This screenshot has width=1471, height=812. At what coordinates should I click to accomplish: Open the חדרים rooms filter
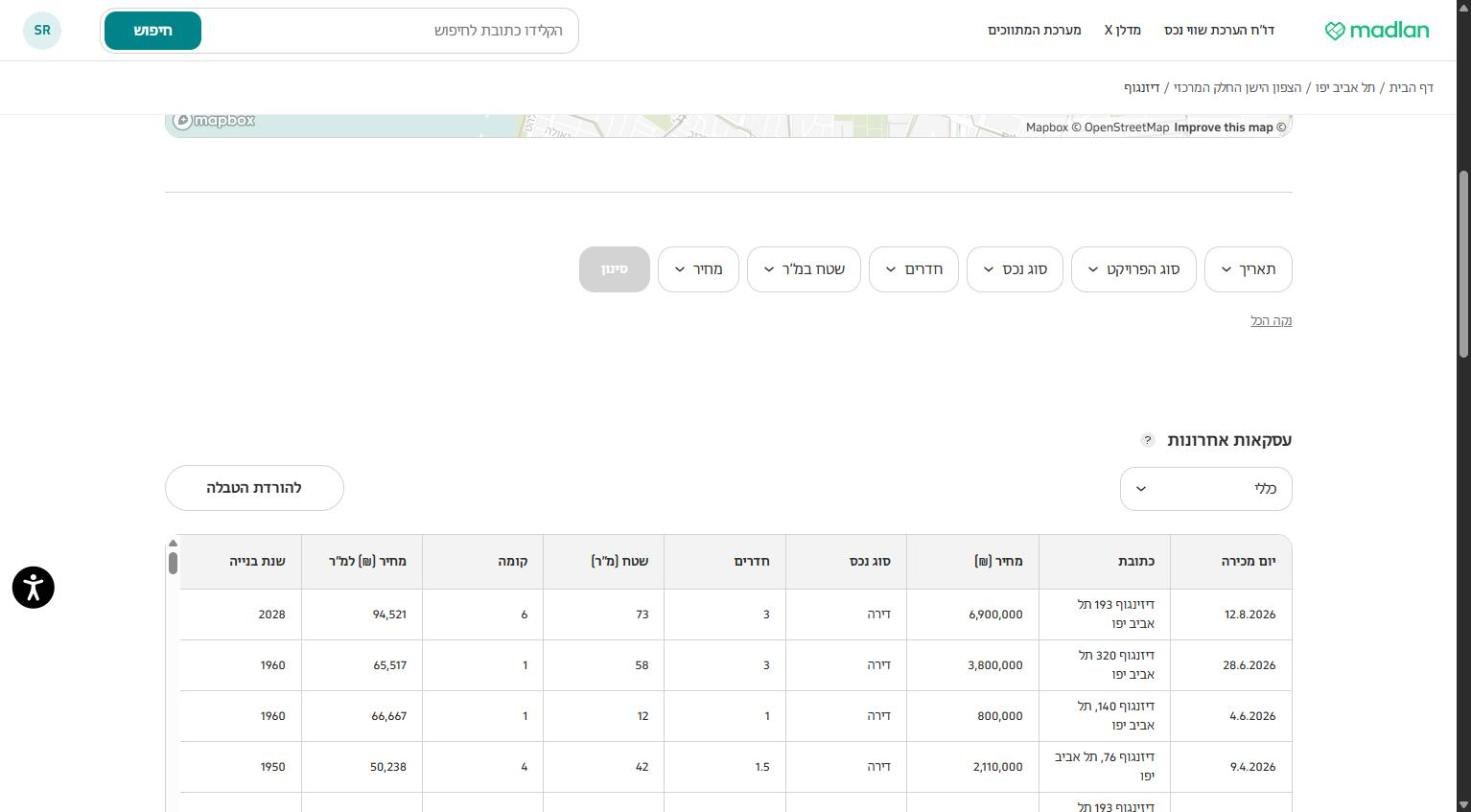point(913,269)
